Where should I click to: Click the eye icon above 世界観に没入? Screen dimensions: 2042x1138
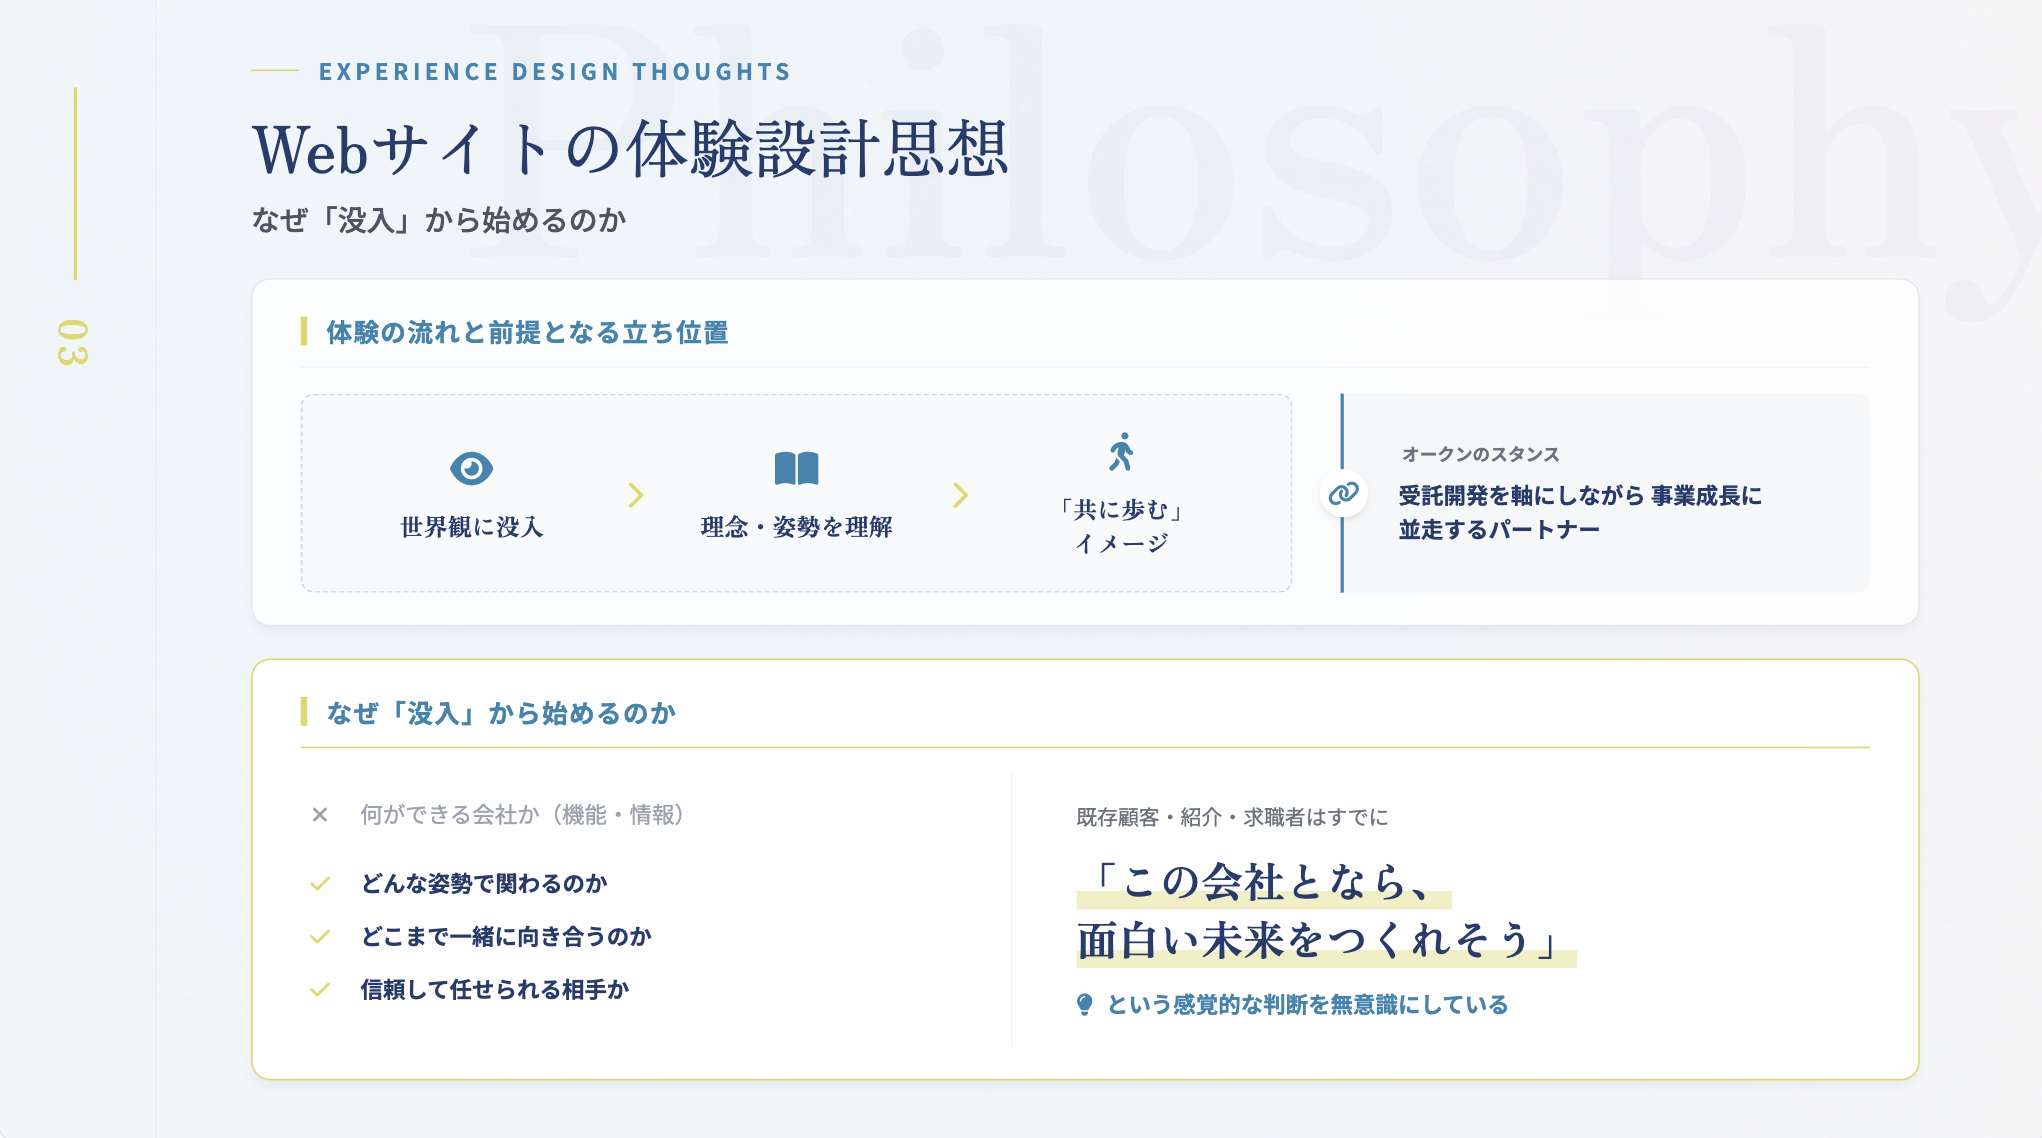[x=471, y=468]
